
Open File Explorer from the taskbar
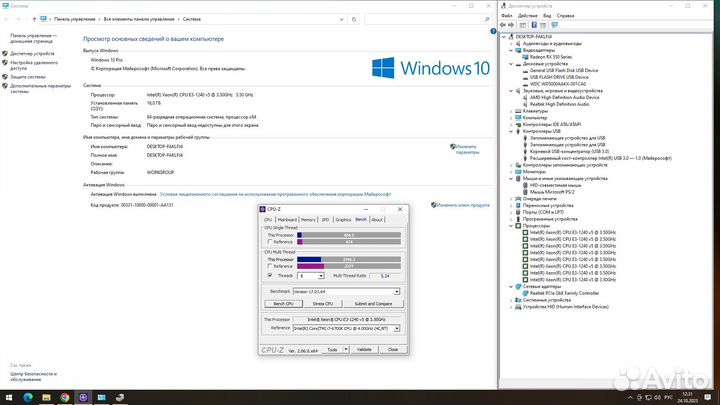point(46,397)
